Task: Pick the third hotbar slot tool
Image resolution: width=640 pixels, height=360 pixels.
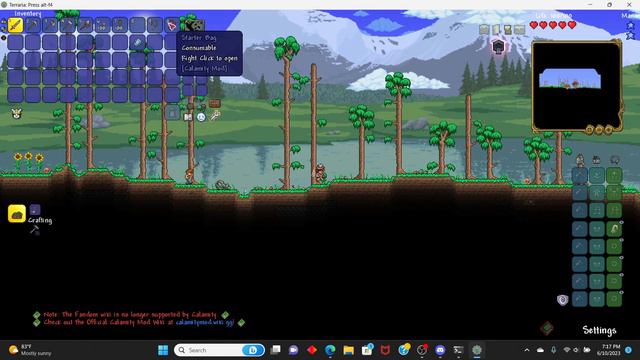Action: tap(50, 25)
